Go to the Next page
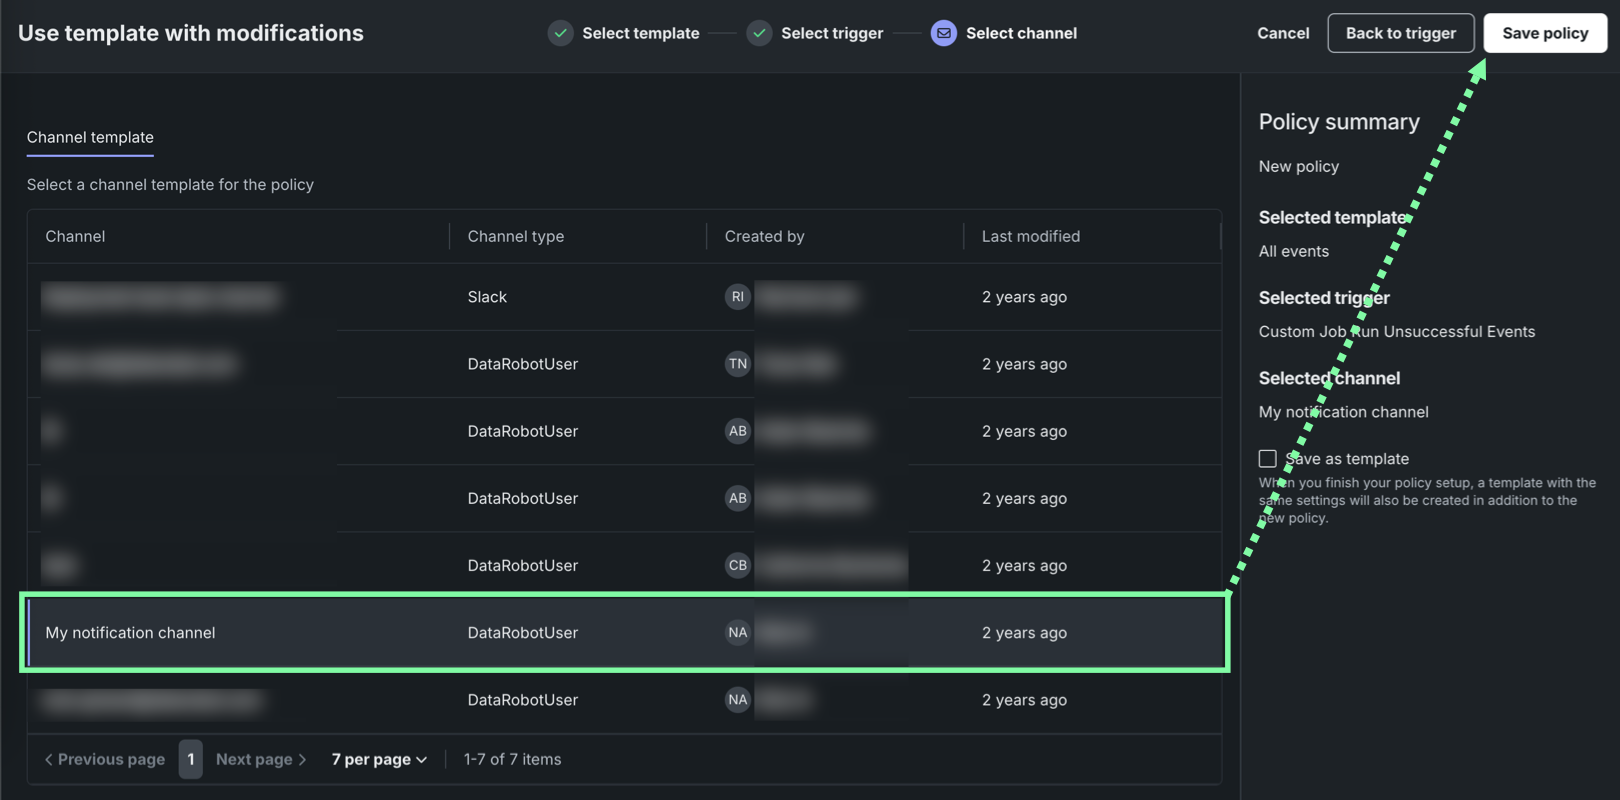Screen dimensions: 1620x800 (x=261, y=760)
